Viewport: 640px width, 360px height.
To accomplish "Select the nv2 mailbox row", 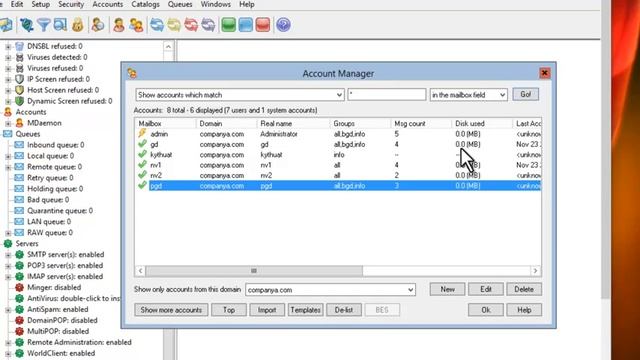I will (339, 175).
